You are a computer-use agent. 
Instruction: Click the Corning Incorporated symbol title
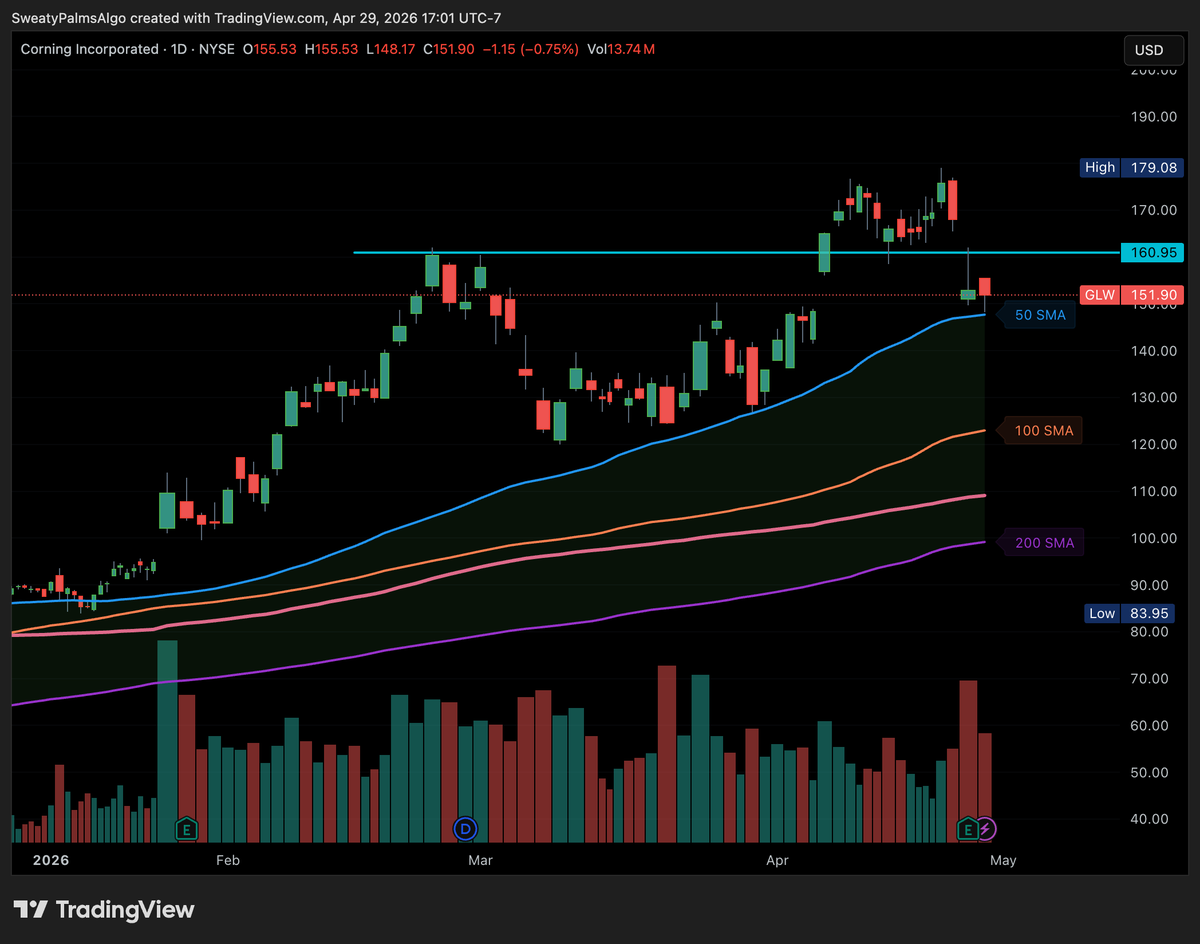[x=89, y=49]
